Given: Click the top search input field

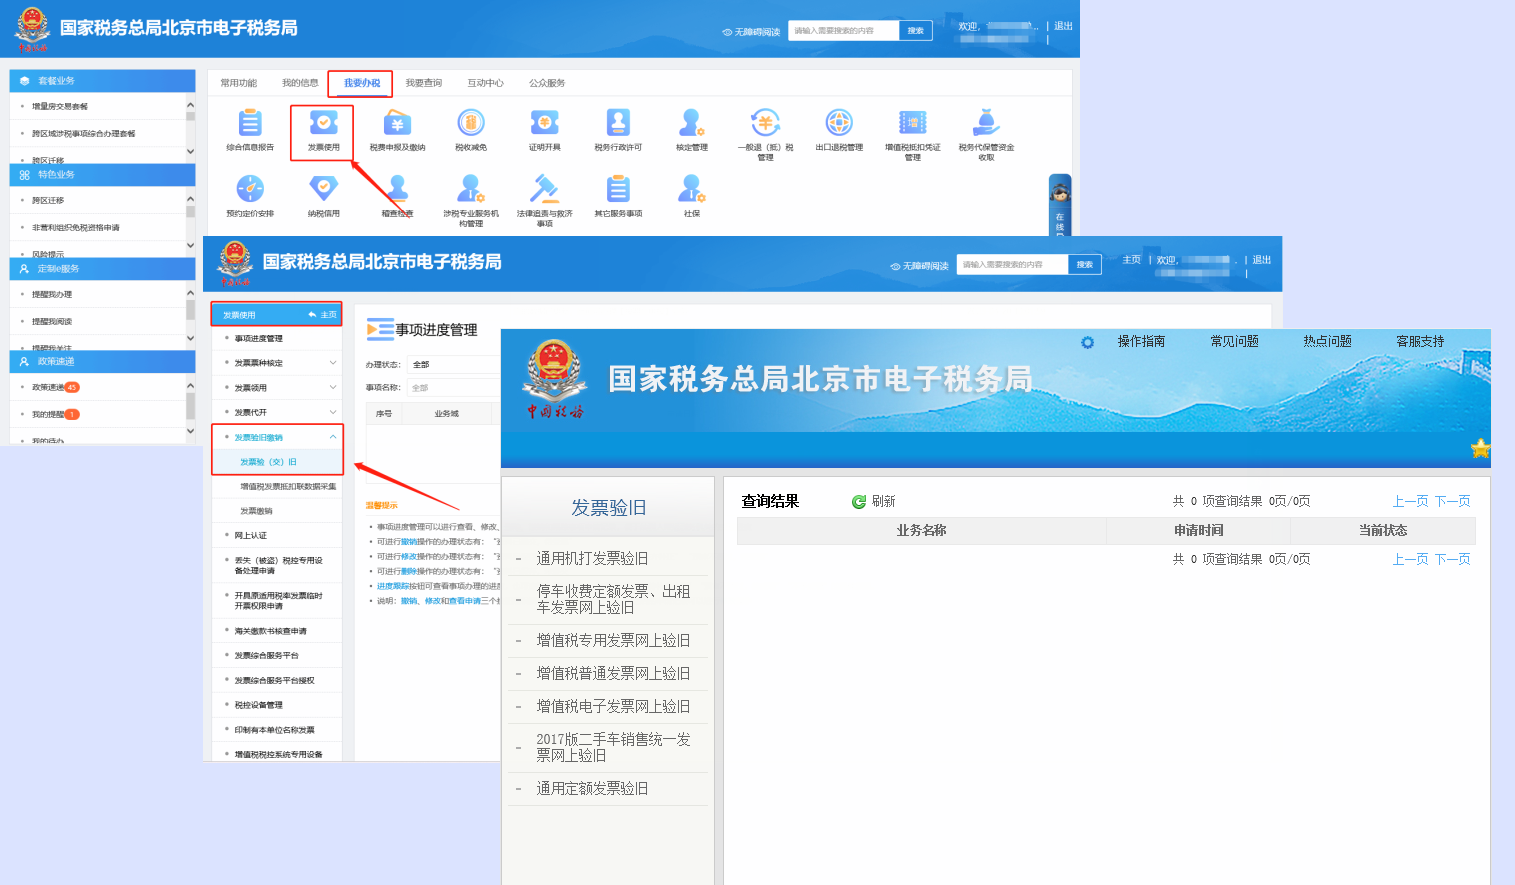Looking at the screenshot, I should [844, 31].
